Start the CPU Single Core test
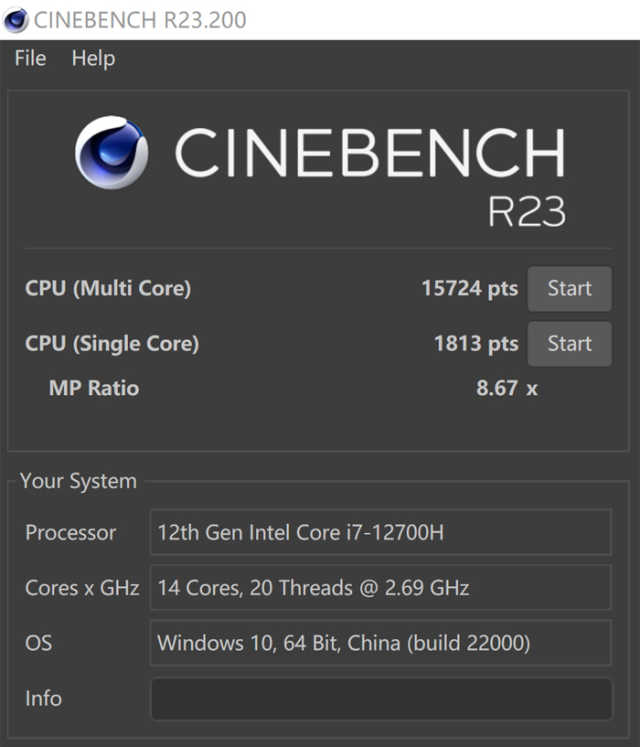 (569, 344)
